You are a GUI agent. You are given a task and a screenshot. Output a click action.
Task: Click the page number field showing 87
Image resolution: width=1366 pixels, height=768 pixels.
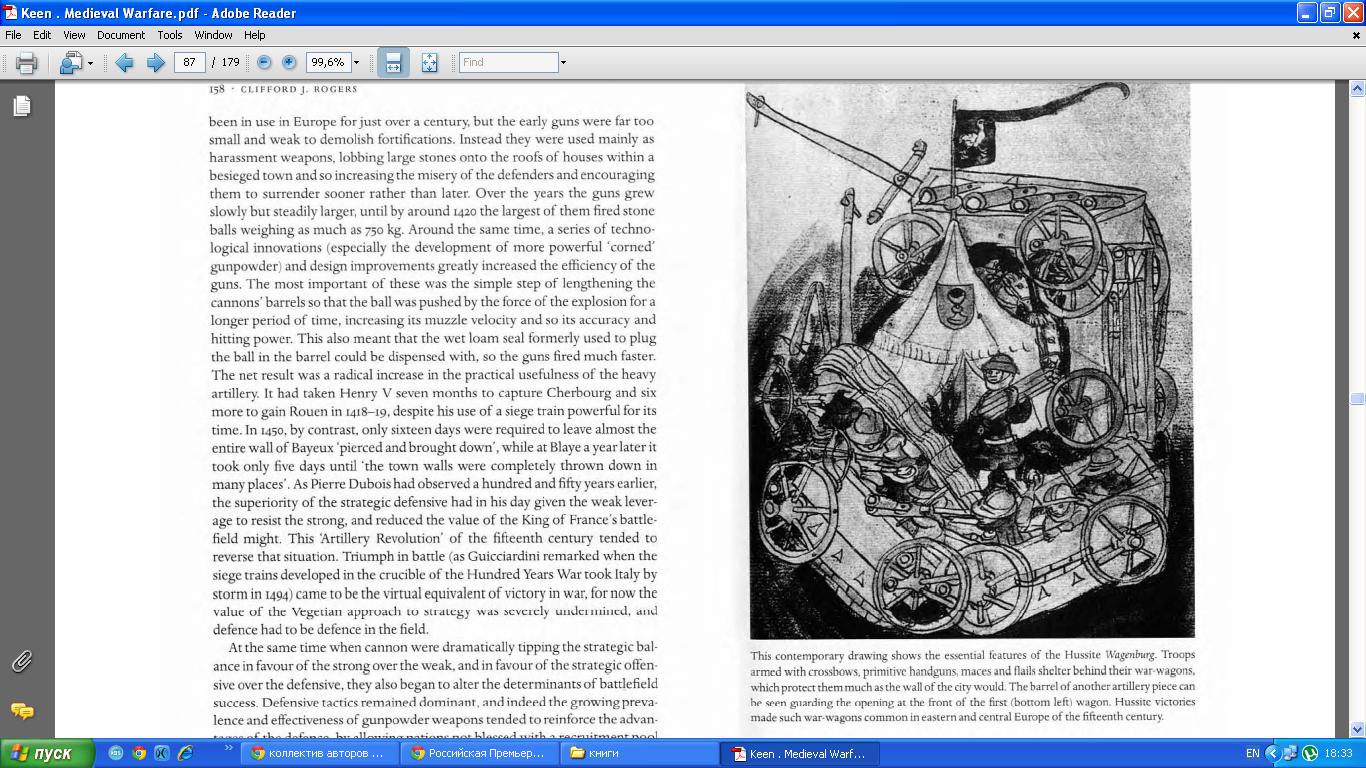coord(189,62)
